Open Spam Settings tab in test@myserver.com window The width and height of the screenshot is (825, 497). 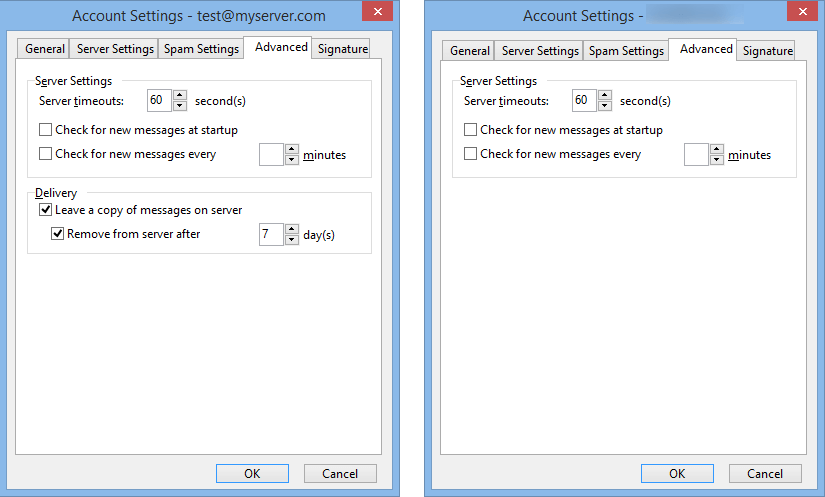pos(200,49)
